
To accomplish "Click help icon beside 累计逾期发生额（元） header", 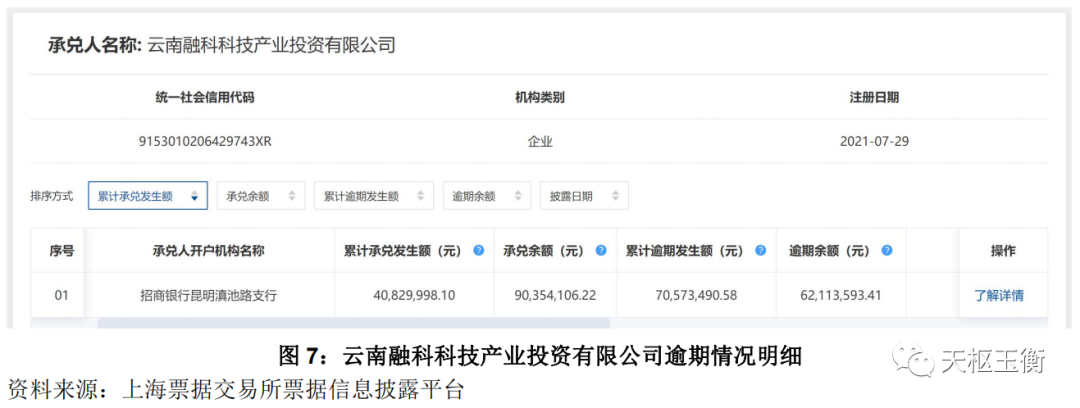I will [761, 250].
